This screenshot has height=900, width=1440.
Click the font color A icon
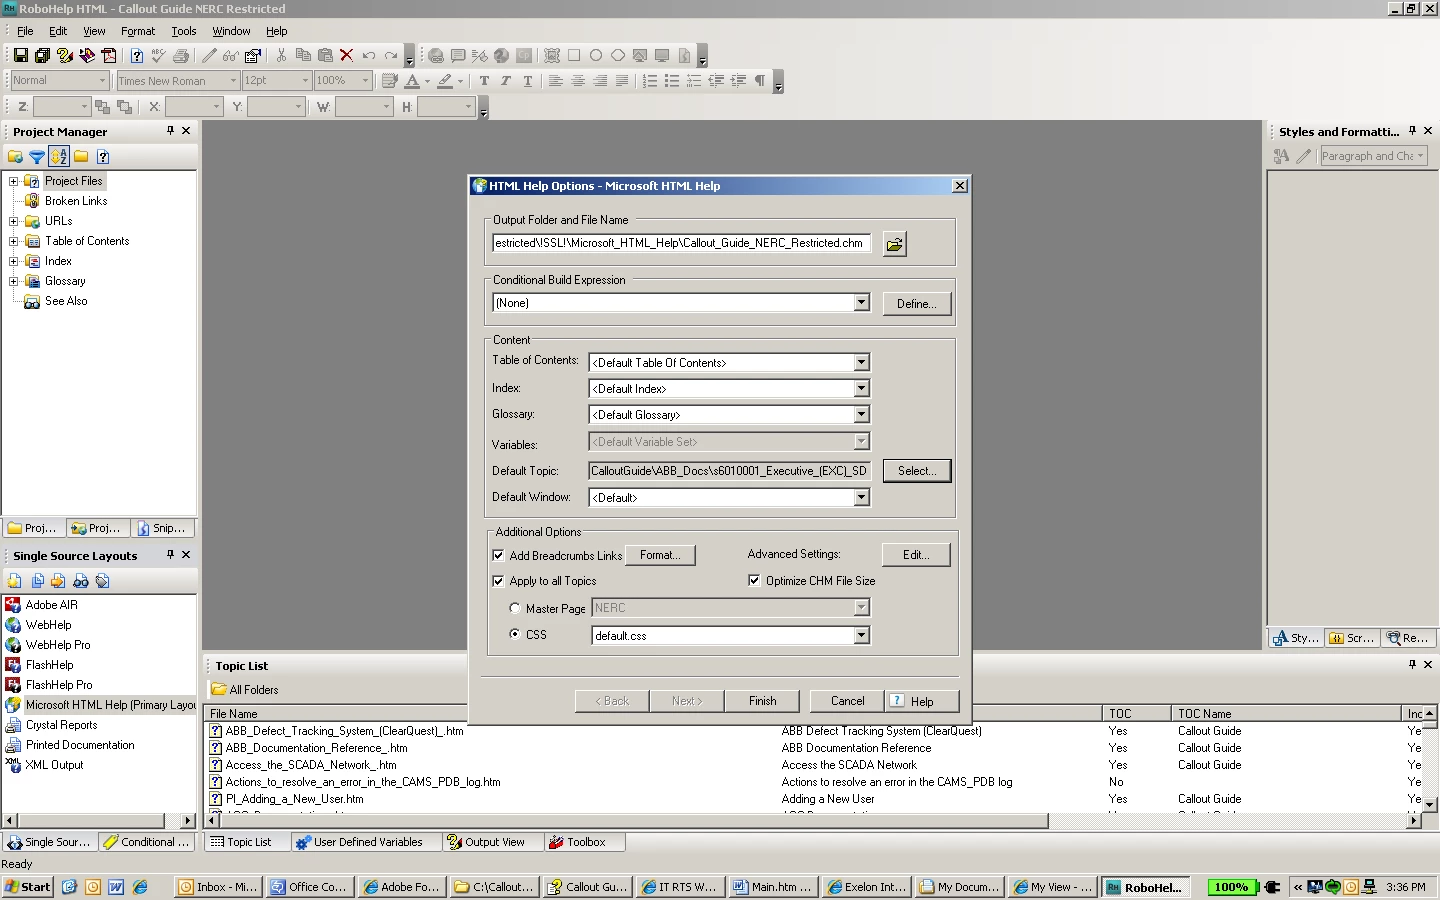coord(412,81)
